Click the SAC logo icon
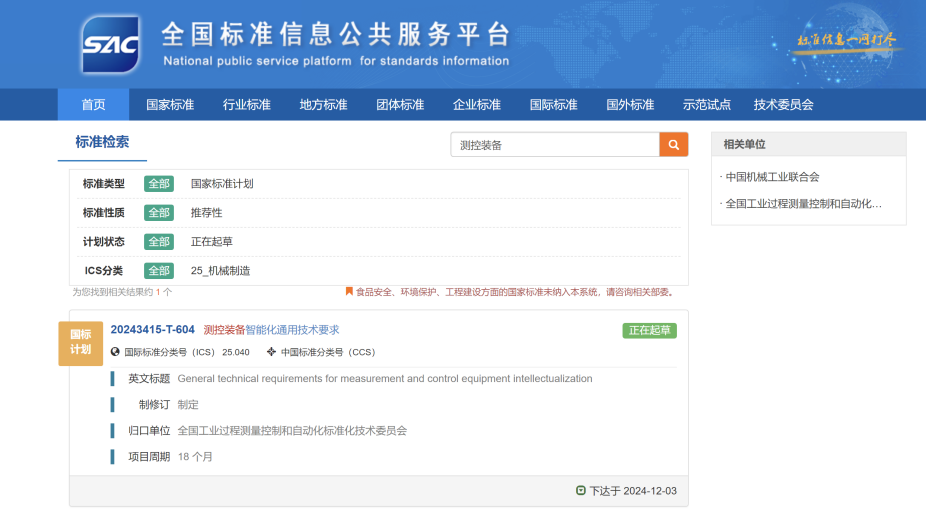 coord(110,45)
